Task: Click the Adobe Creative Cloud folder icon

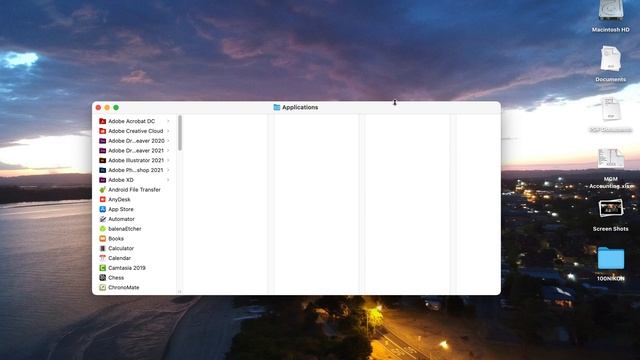Action: [x=102, y=131]
